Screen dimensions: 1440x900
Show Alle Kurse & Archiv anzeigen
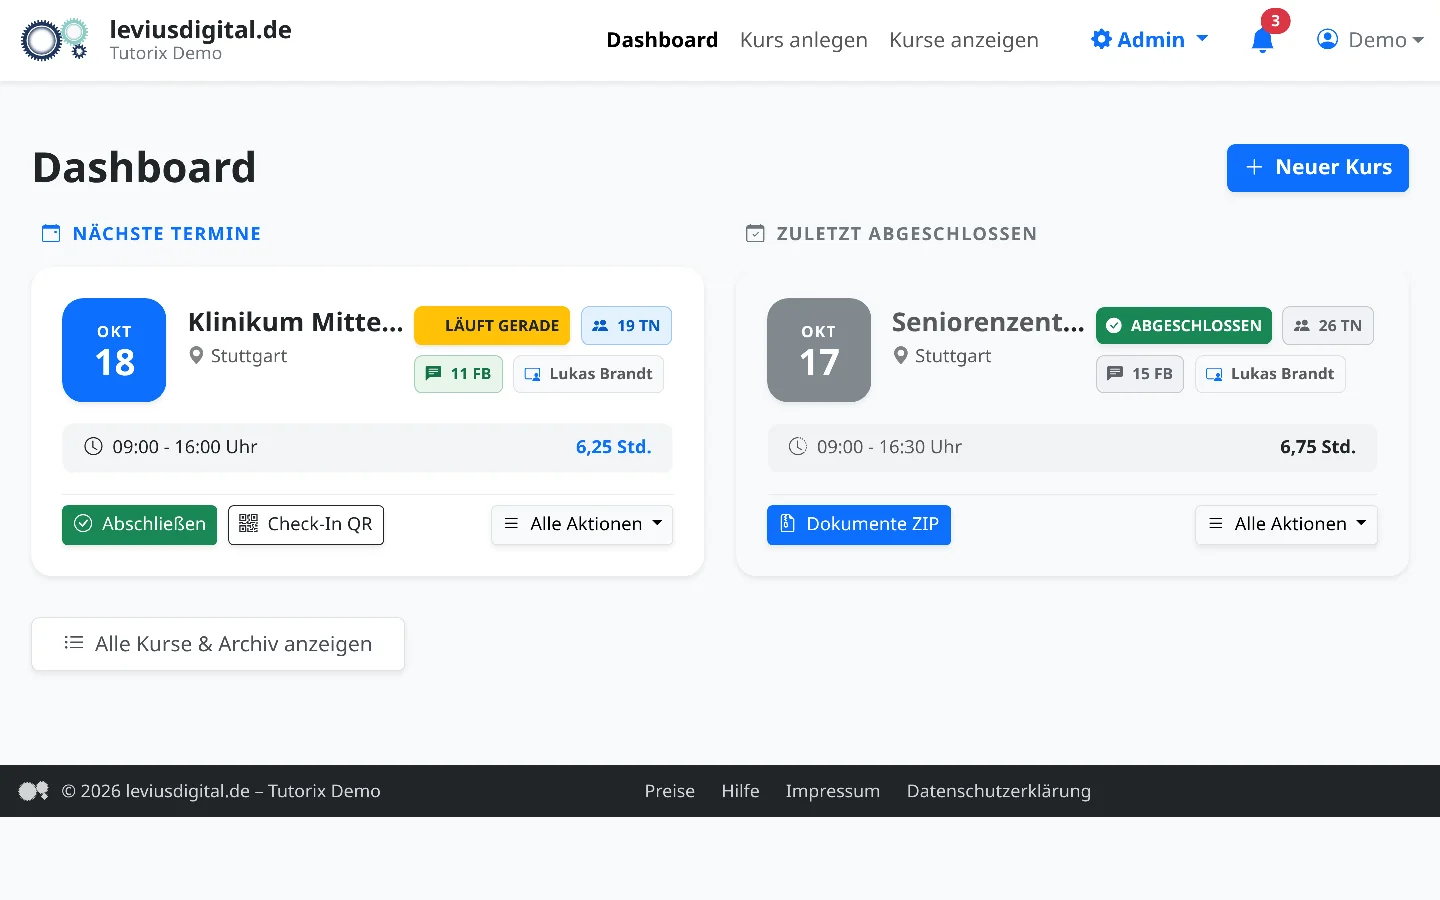point(218,644)
